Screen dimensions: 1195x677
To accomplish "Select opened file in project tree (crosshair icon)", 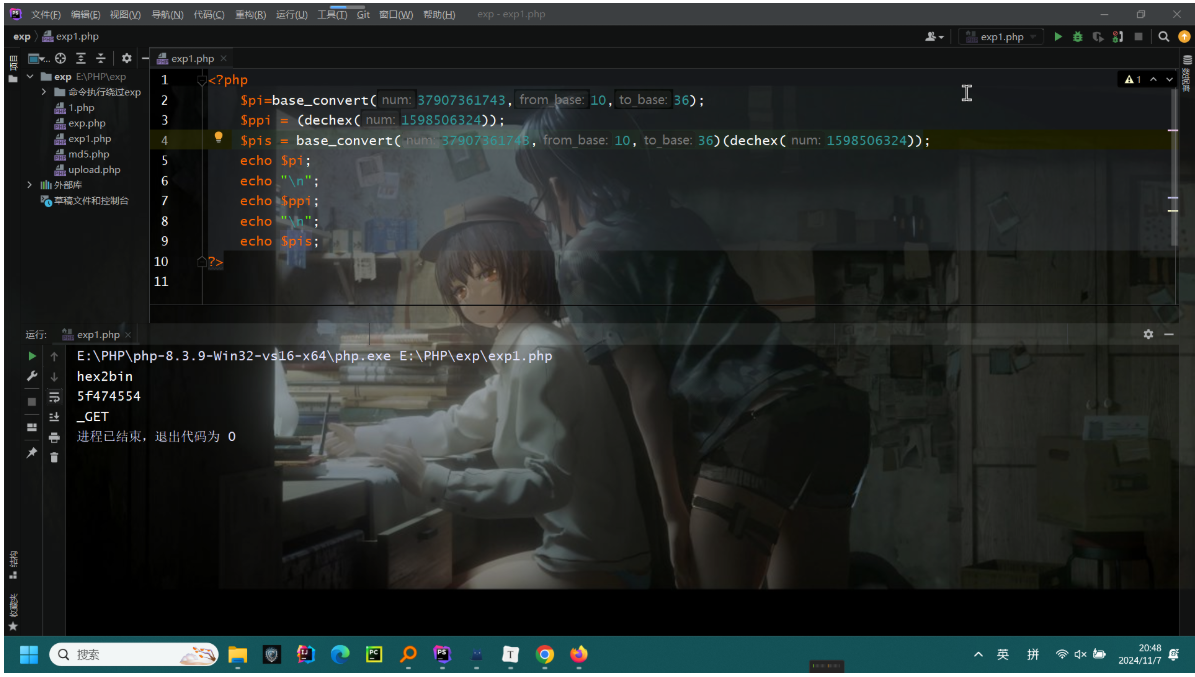I will point(60,59).
